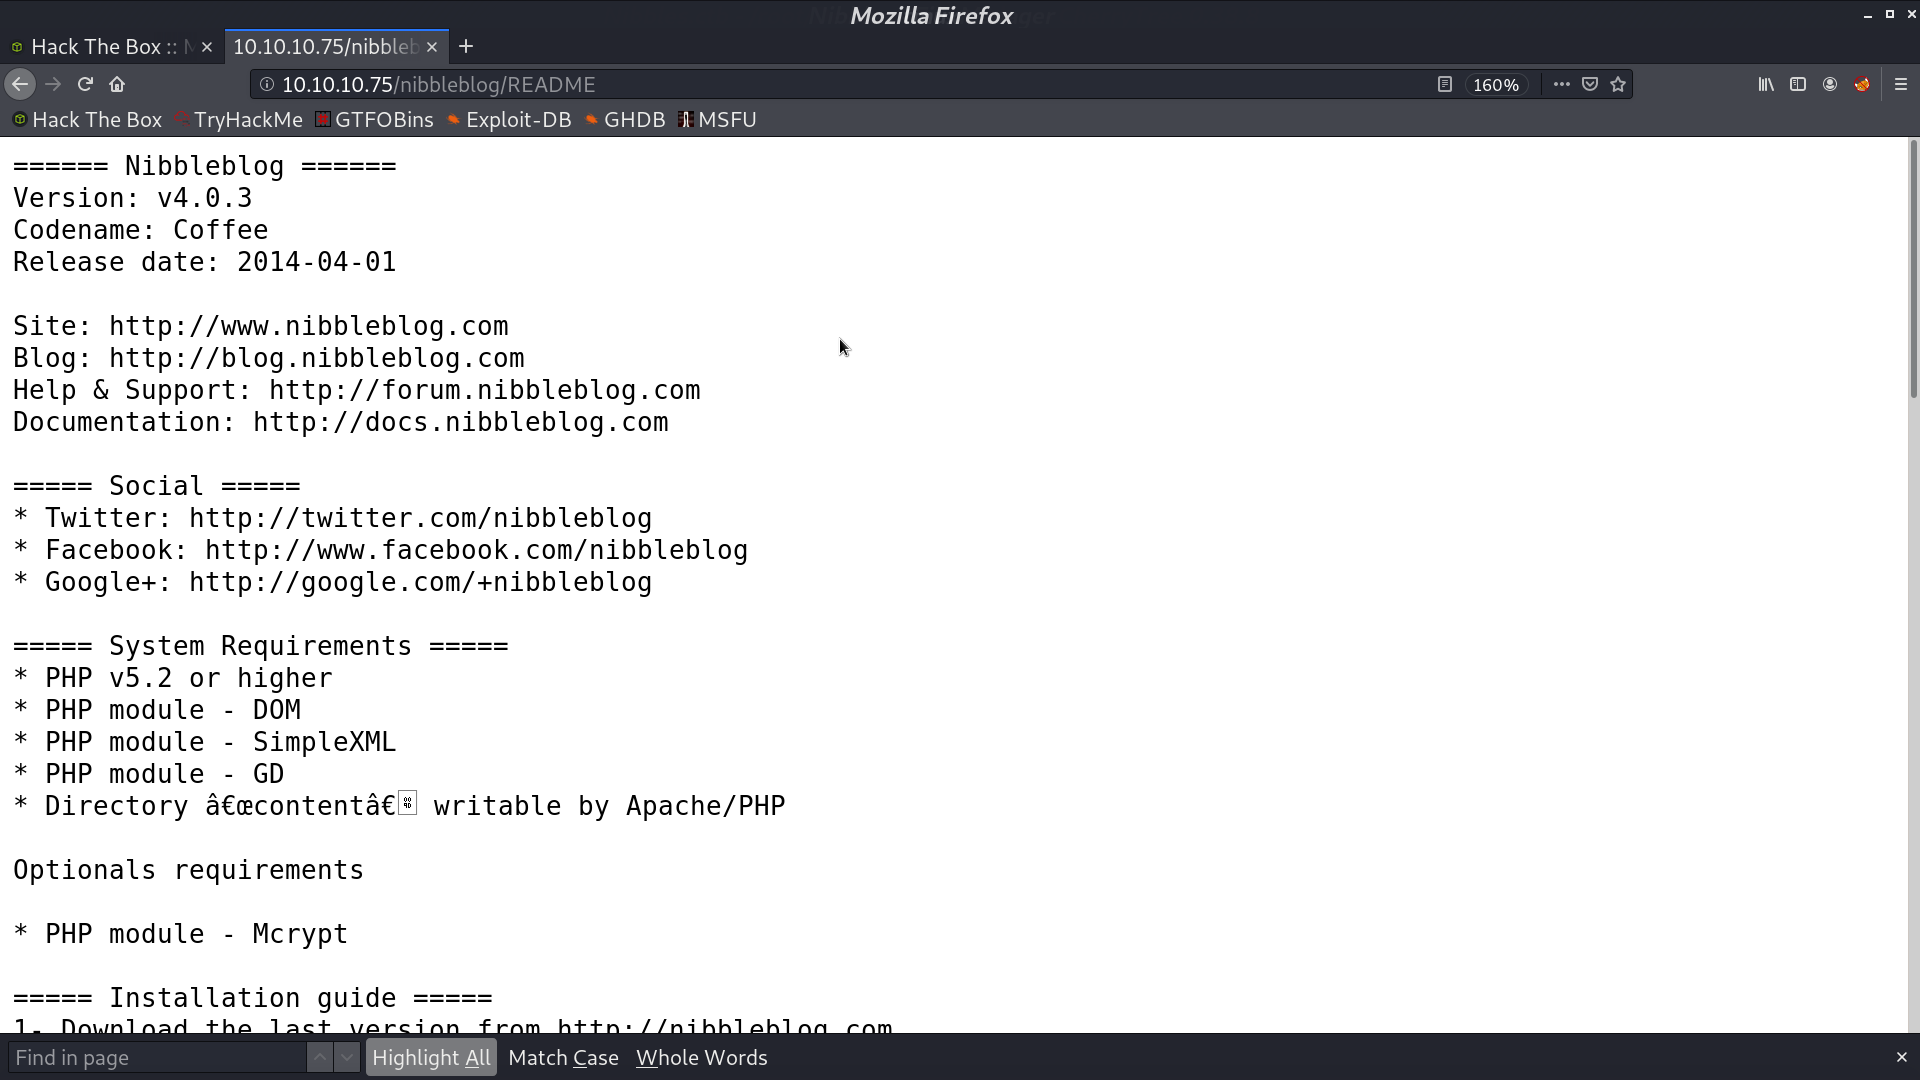Click the PHP module - SimpleXML line
The width and height of the screenshot is (1920, 1080).
(205, 742)
